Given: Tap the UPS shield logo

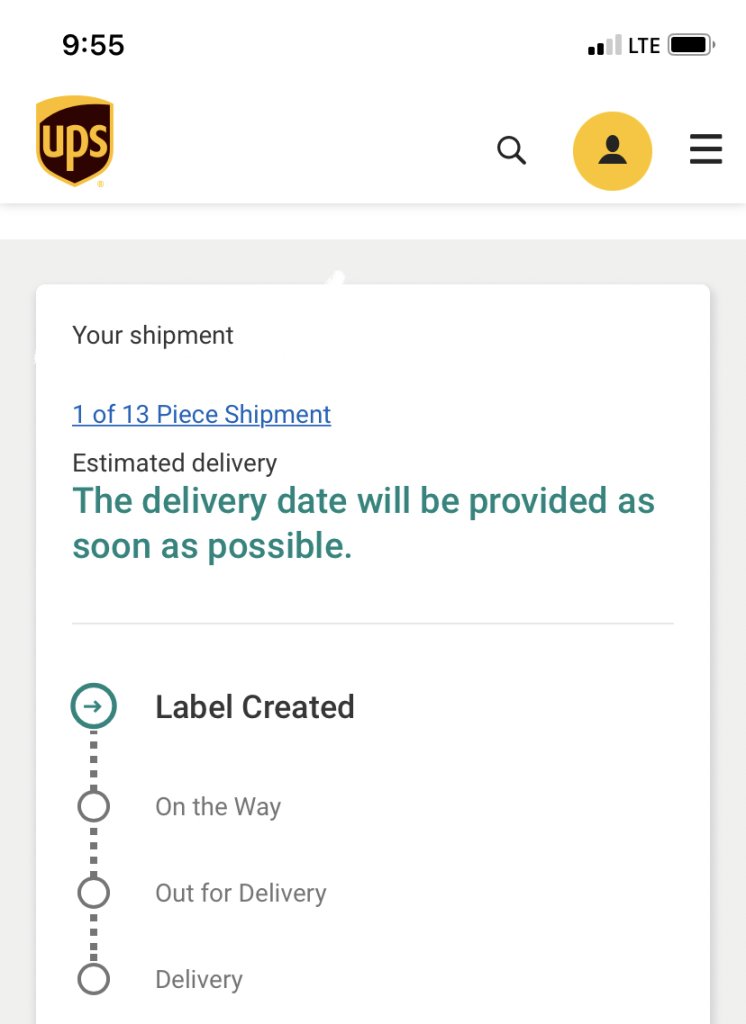Looking at the screenshot, I should pos(74,141).
